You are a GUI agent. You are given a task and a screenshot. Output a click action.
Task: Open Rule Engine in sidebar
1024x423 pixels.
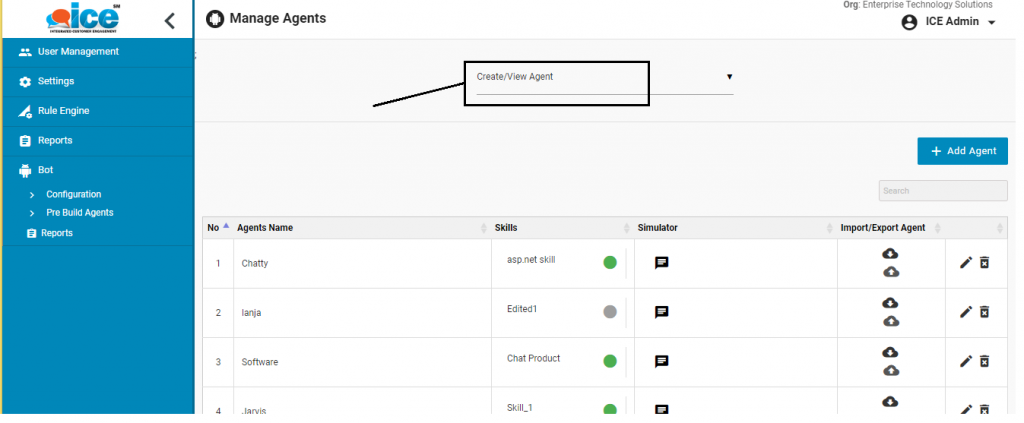coord(69,111)
